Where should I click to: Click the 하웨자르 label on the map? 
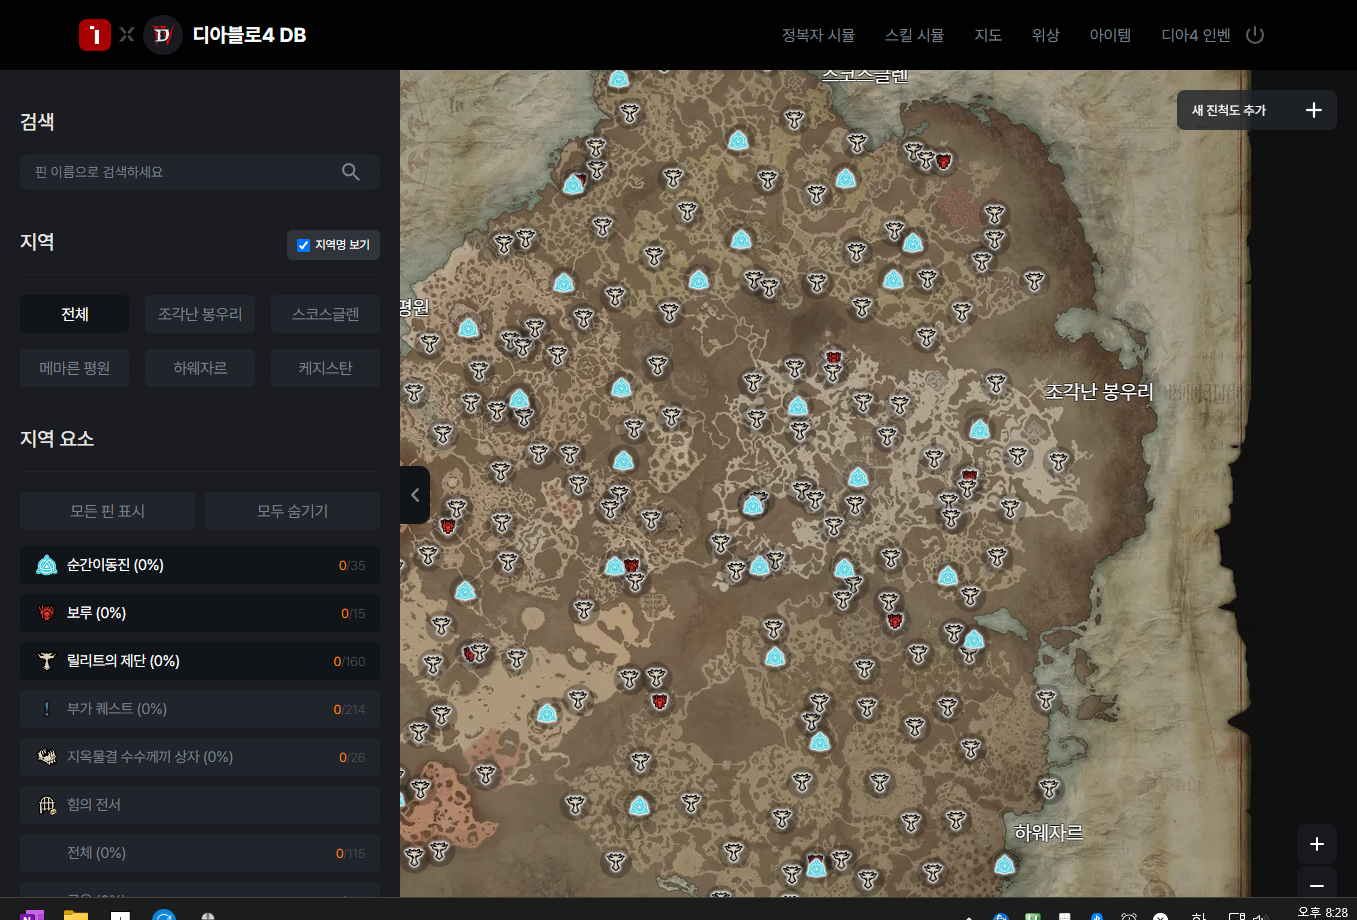click(x=1049, y=832)
